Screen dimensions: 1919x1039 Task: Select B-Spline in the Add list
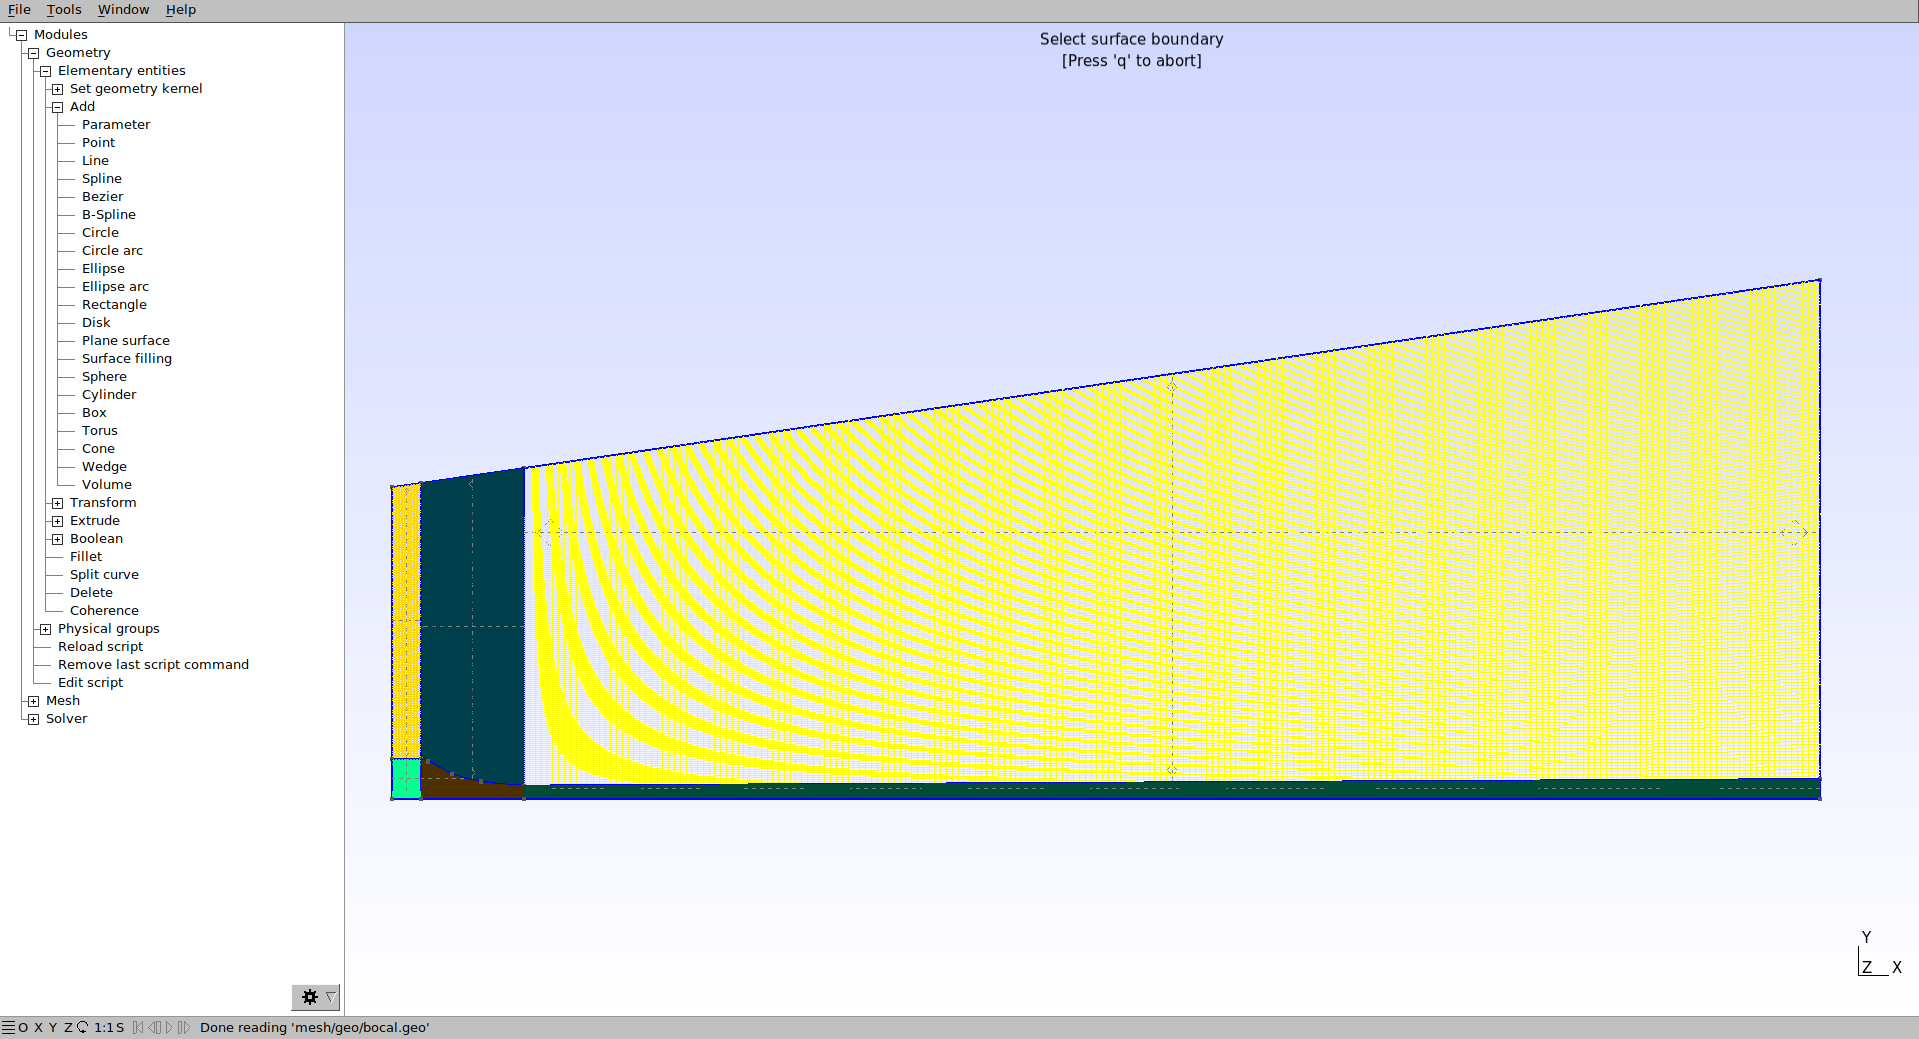tap(109, 215)
